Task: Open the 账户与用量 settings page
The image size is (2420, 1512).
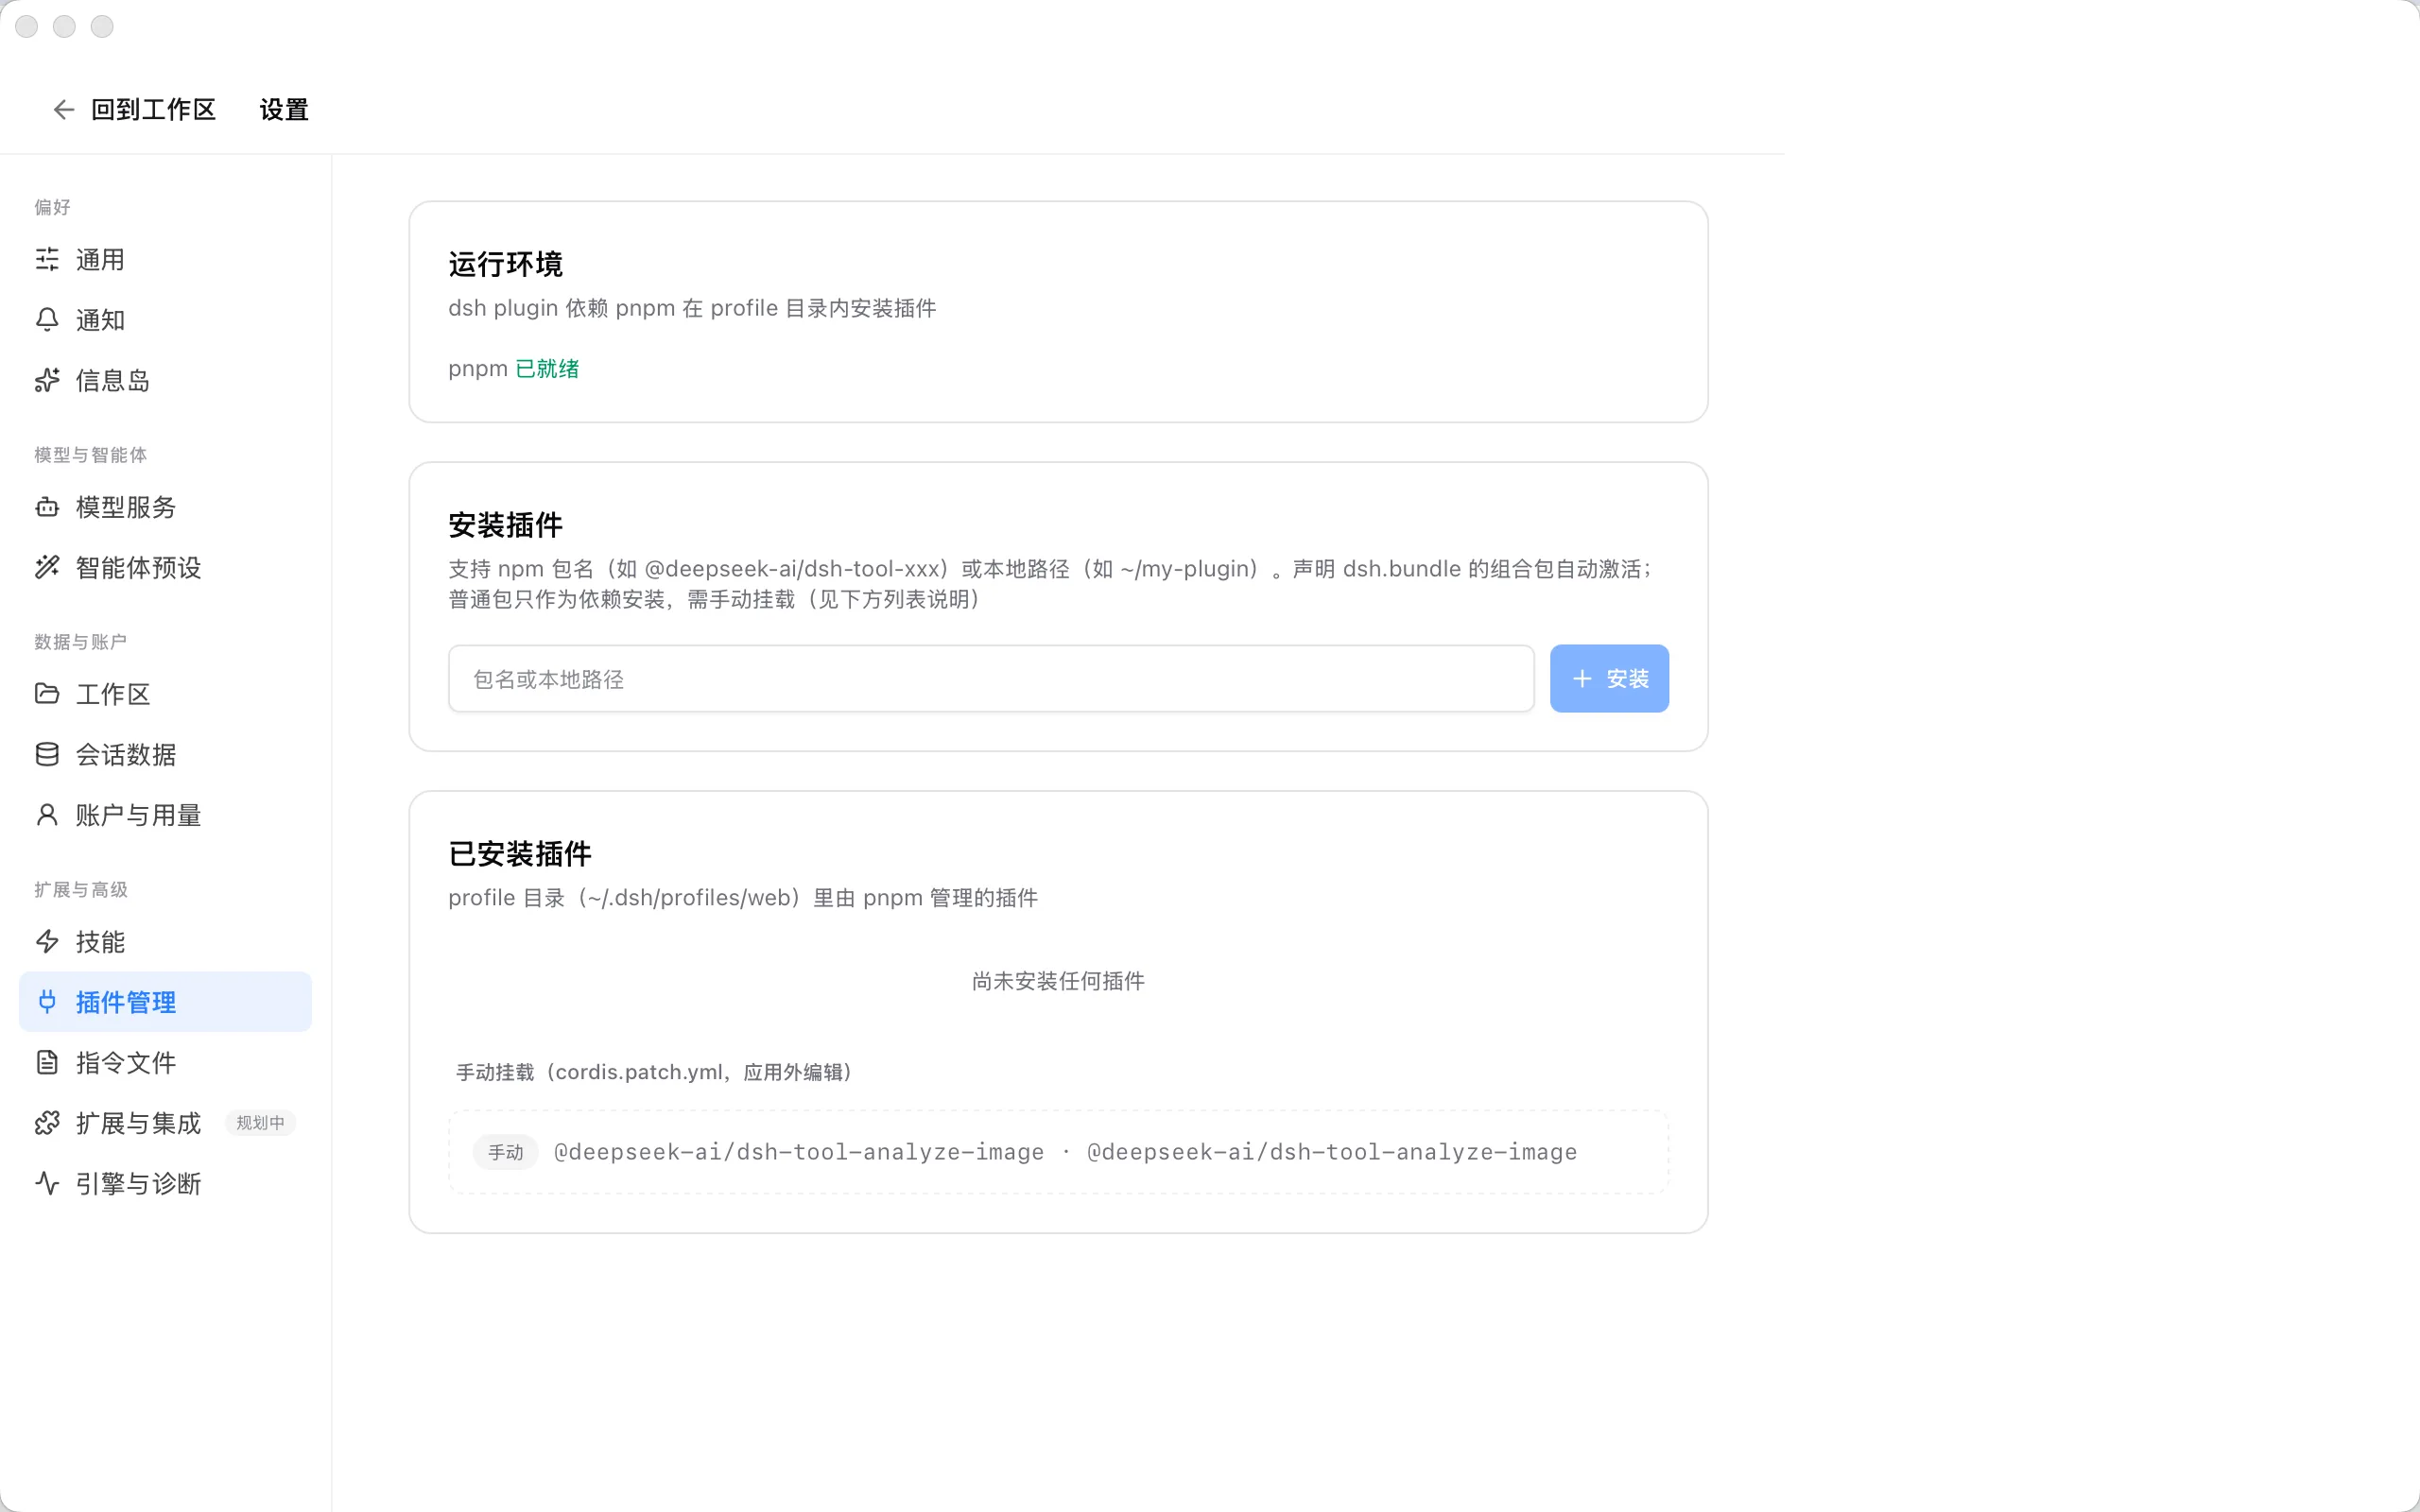Action: (x=165, y=815)
